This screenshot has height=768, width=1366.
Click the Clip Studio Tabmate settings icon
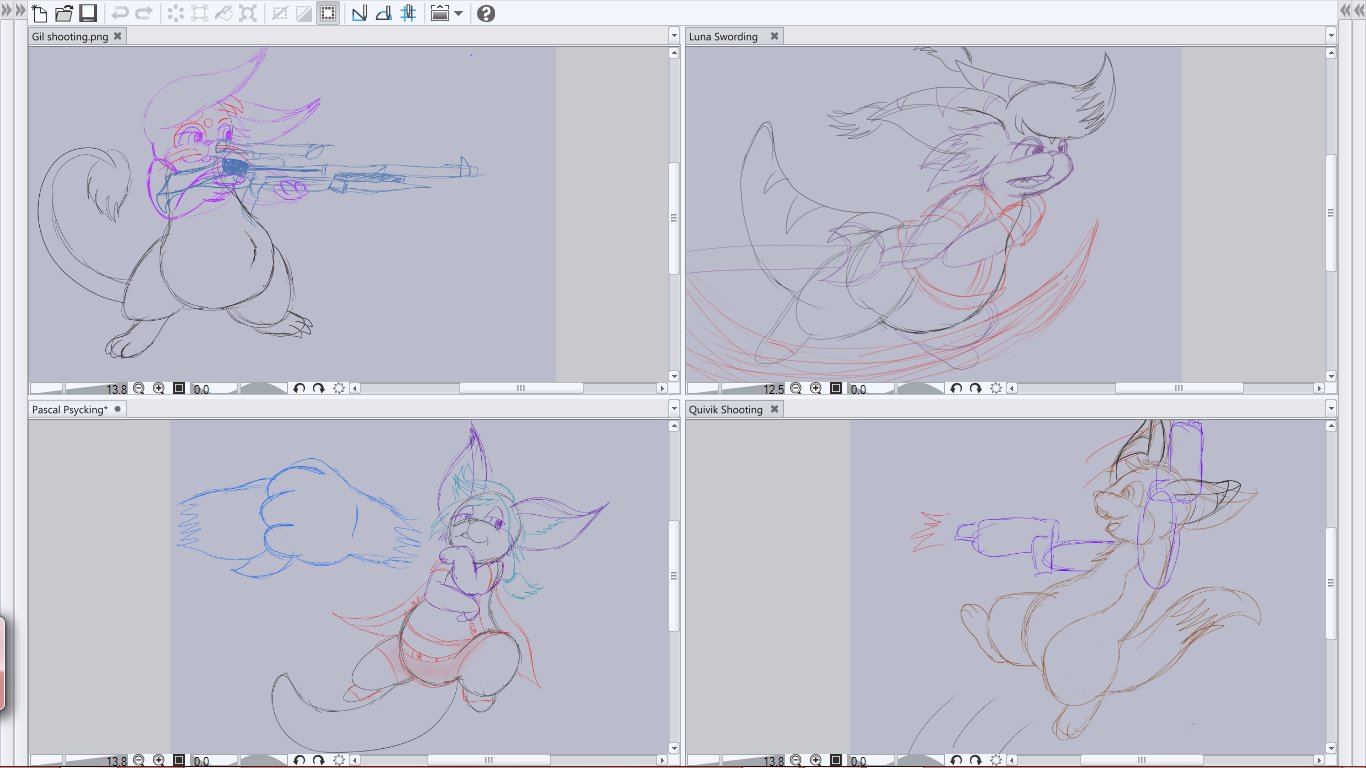(440, 13)
